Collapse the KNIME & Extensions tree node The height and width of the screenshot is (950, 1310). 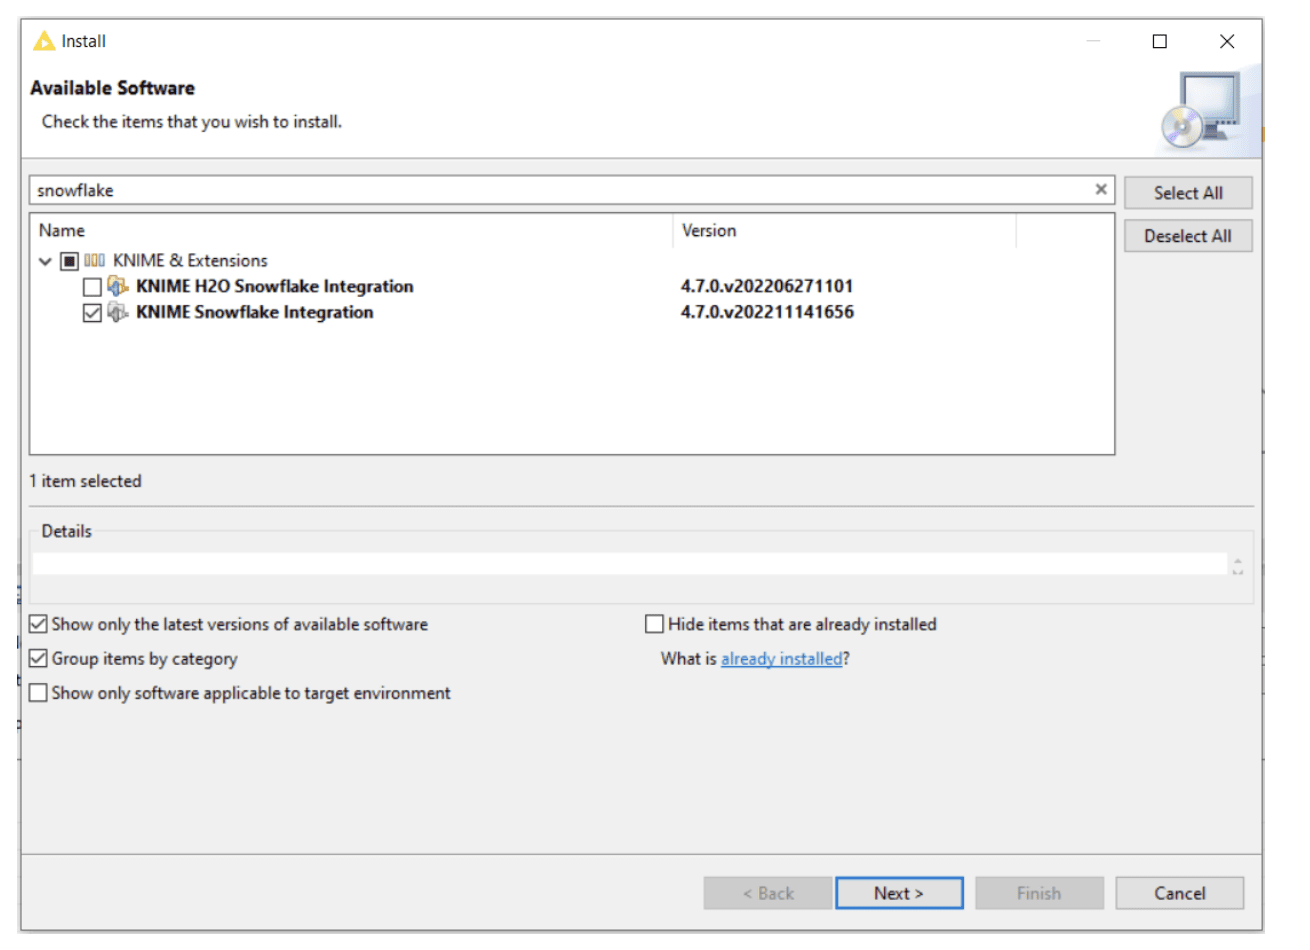[x=45, y=261]
